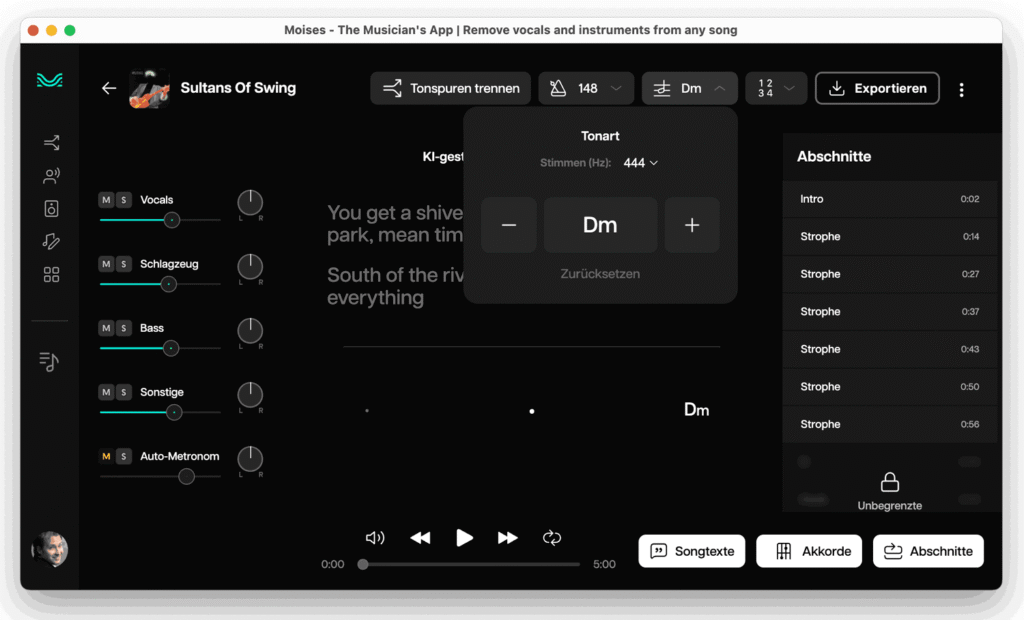Click the playback progress bar
1024x620 pixels.
click(468, 564)
